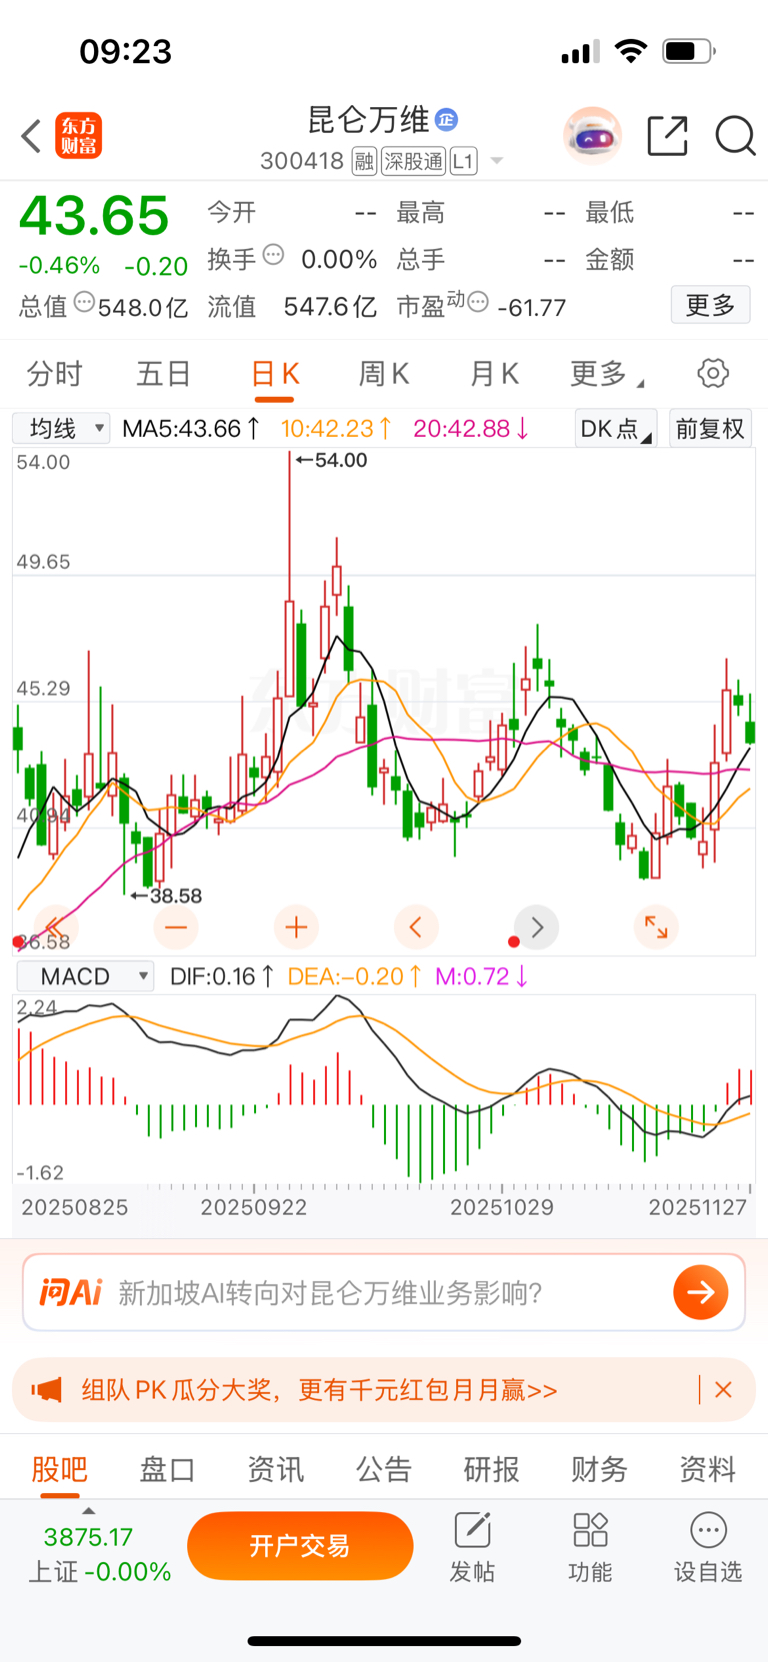Tap the 43.65 current price

(94, 216)
